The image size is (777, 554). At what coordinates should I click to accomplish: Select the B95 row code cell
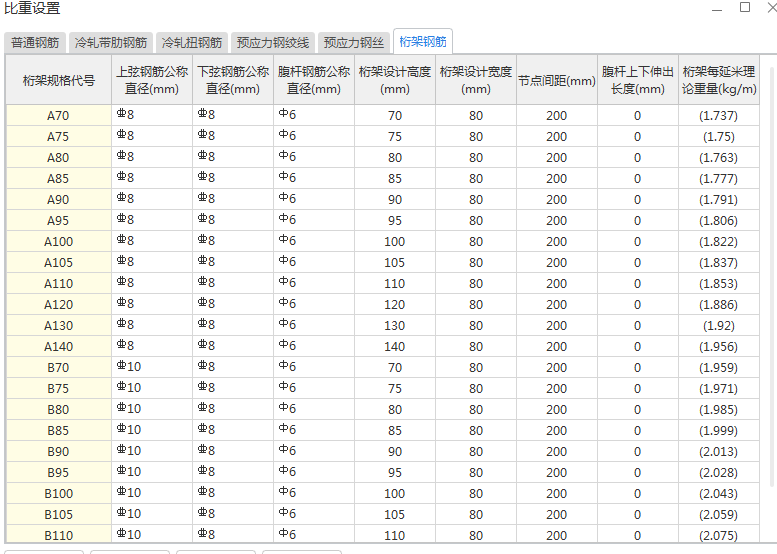[58, 472]
